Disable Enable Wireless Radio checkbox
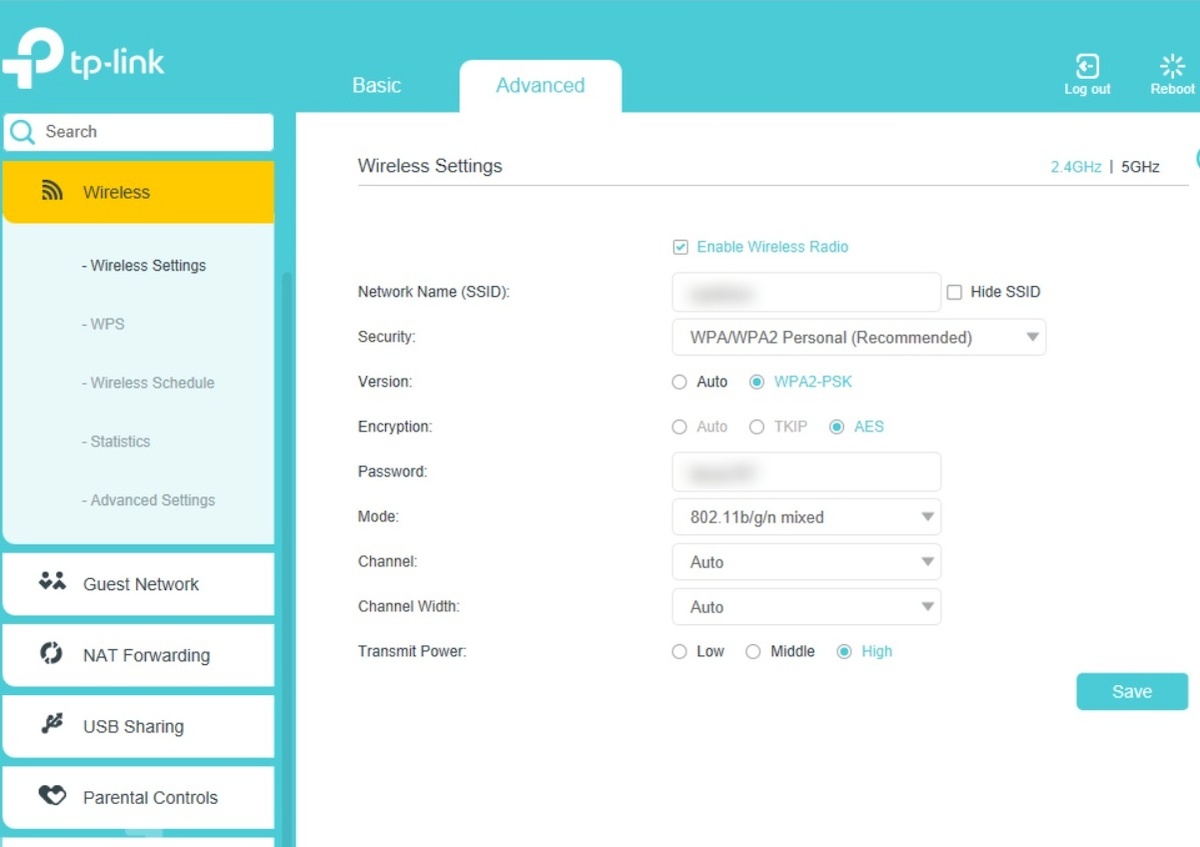 tap(680, 247)
